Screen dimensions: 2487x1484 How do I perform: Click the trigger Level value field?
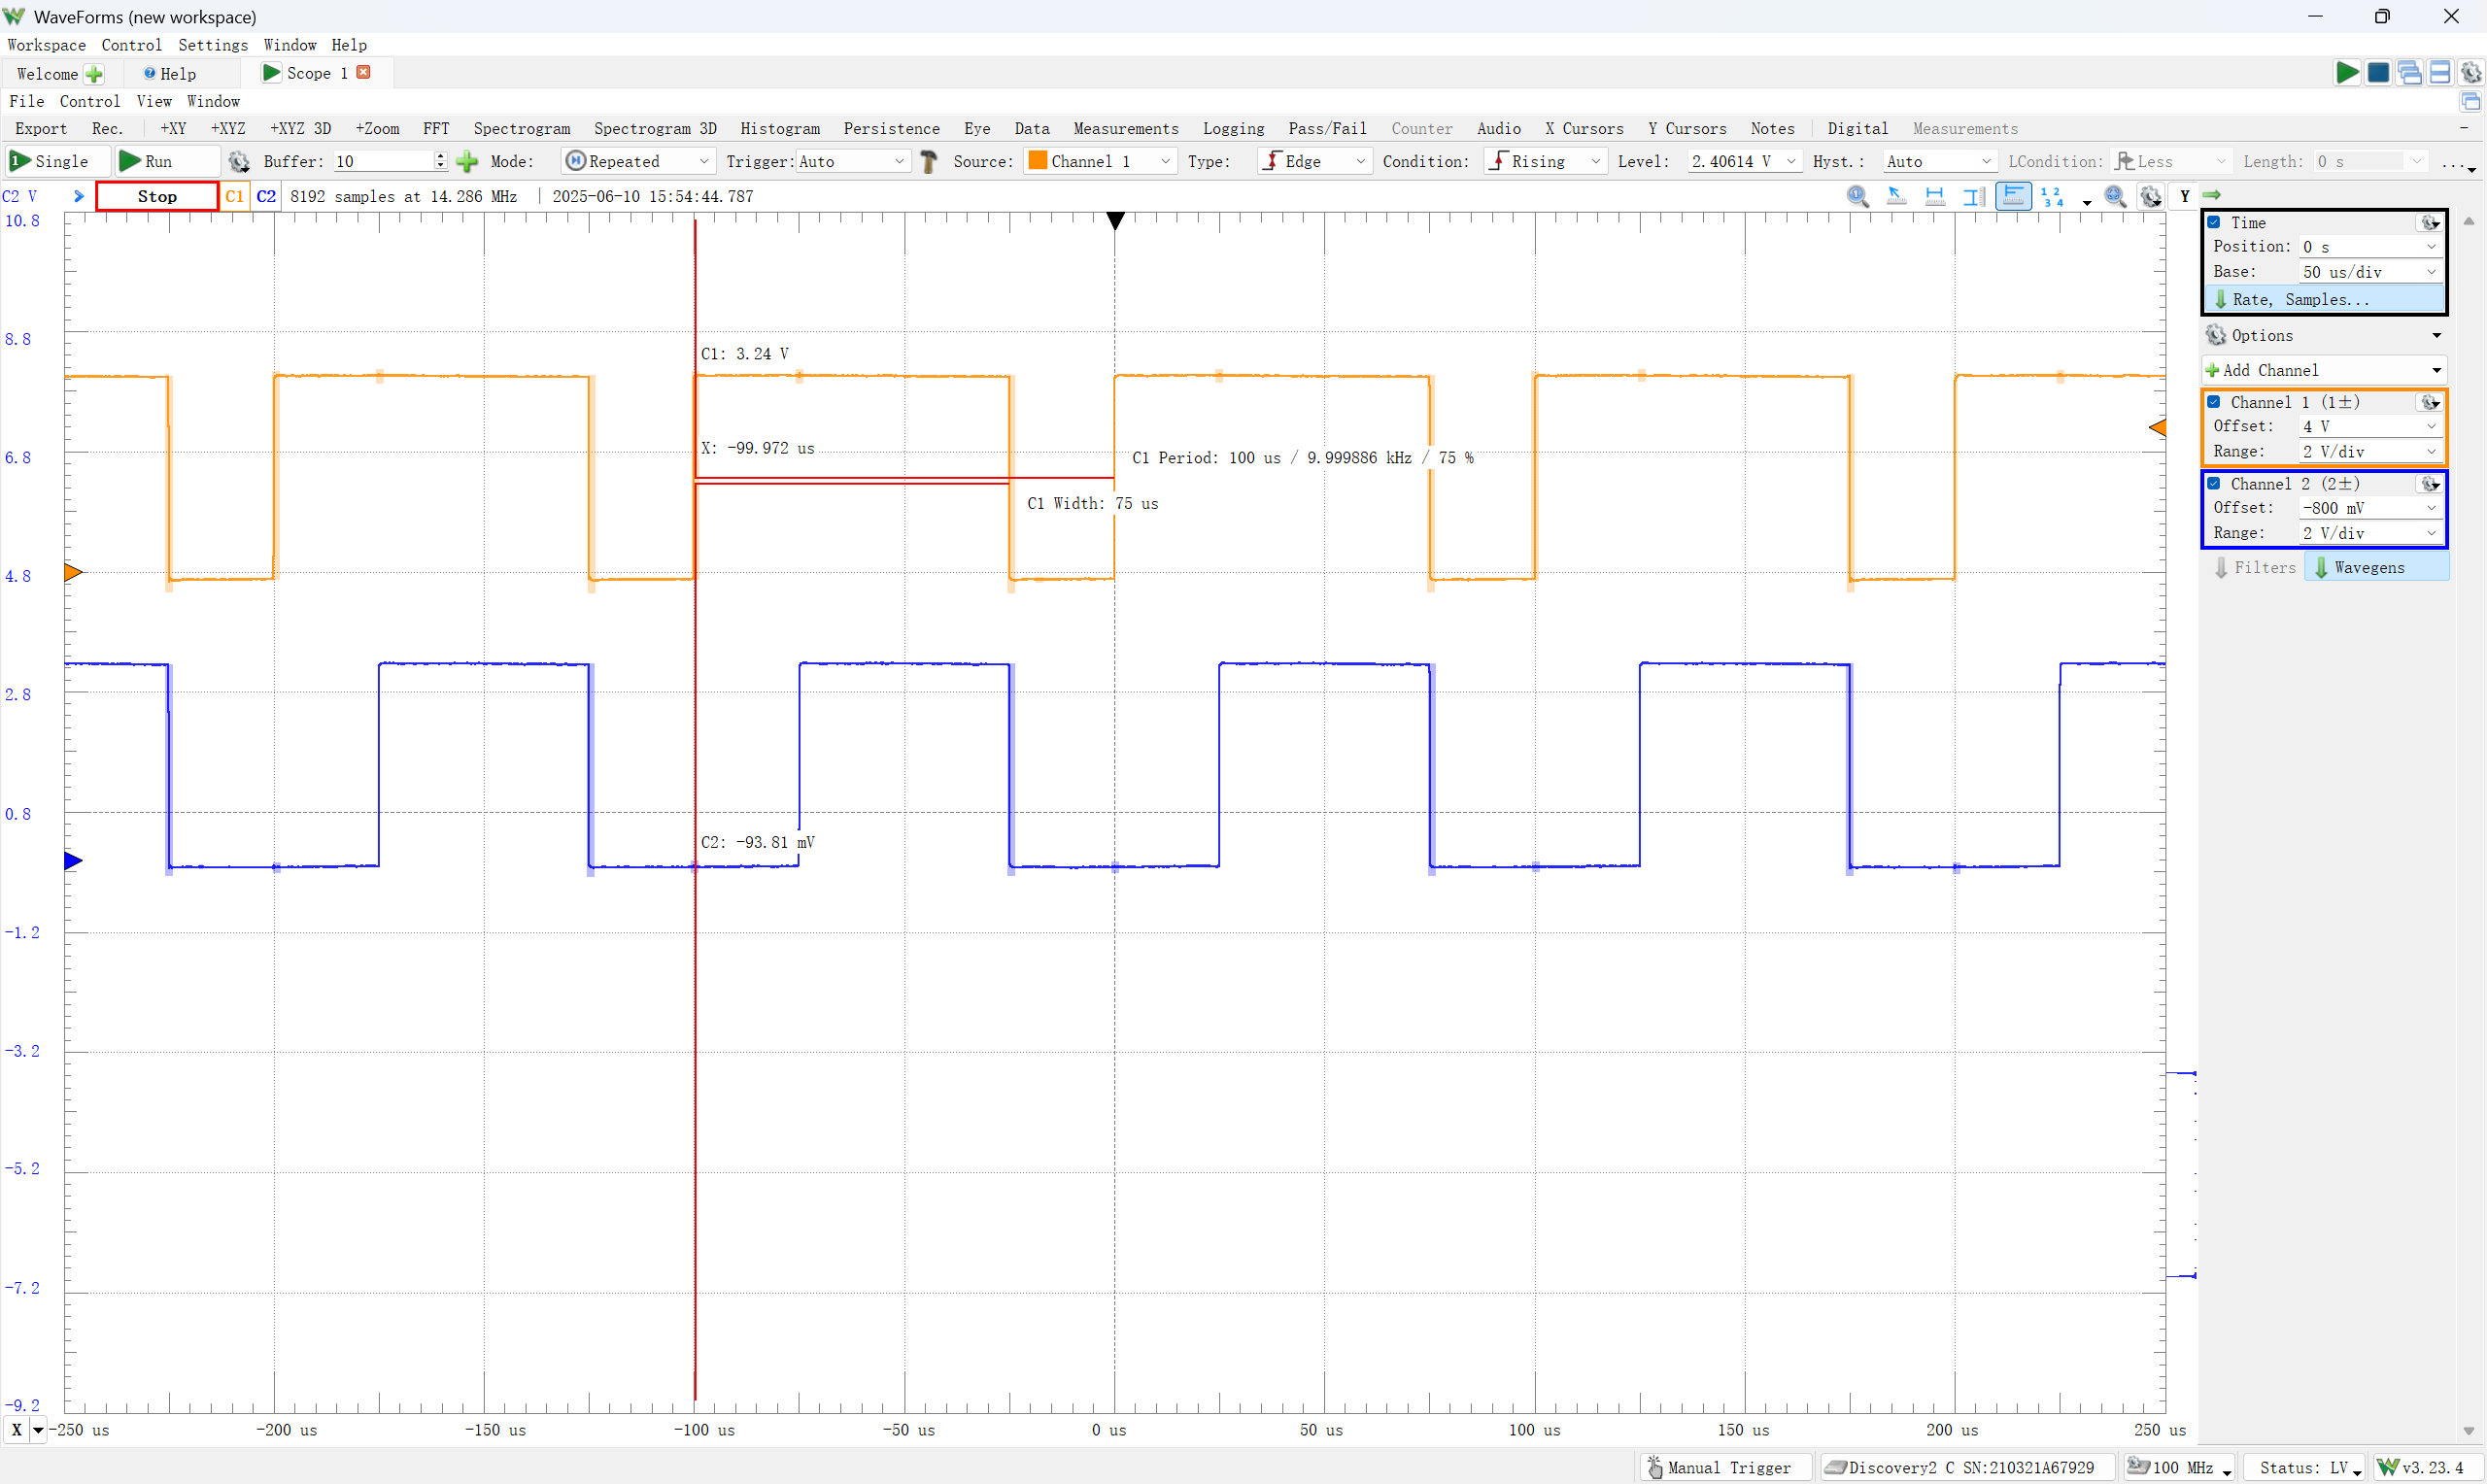pyautogui.click(x=1732, y=161)
